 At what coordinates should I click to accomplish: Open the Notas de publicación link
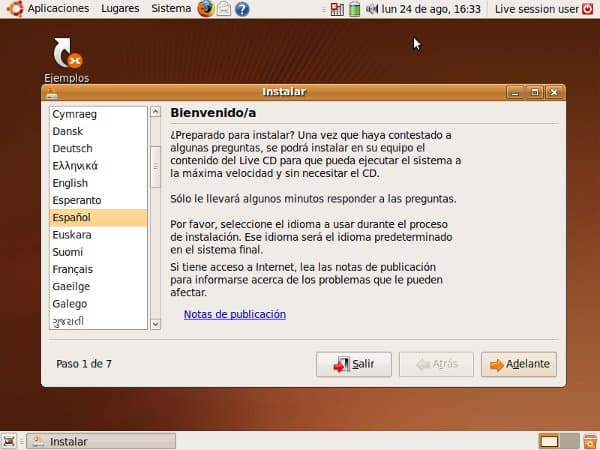[234, 314]
